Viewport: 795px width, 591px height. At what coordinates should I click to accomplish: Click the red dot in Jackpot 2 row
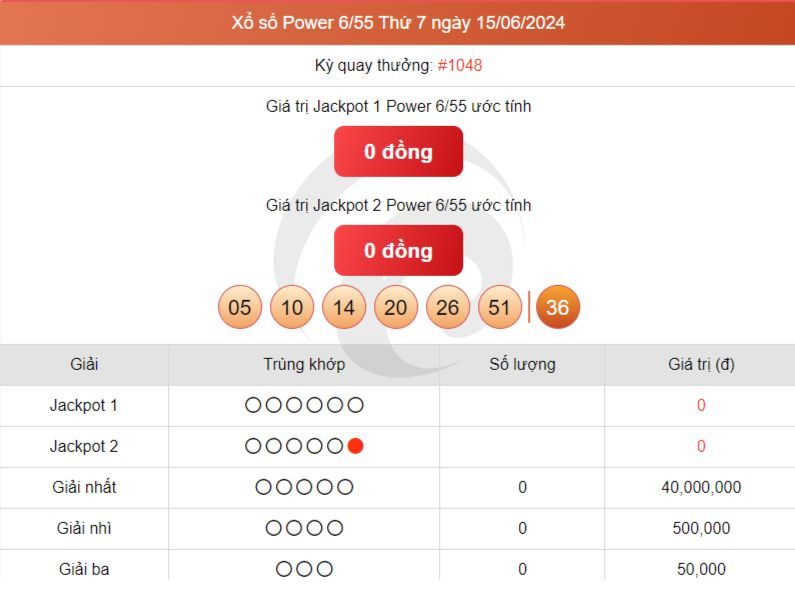pos(355,446)
